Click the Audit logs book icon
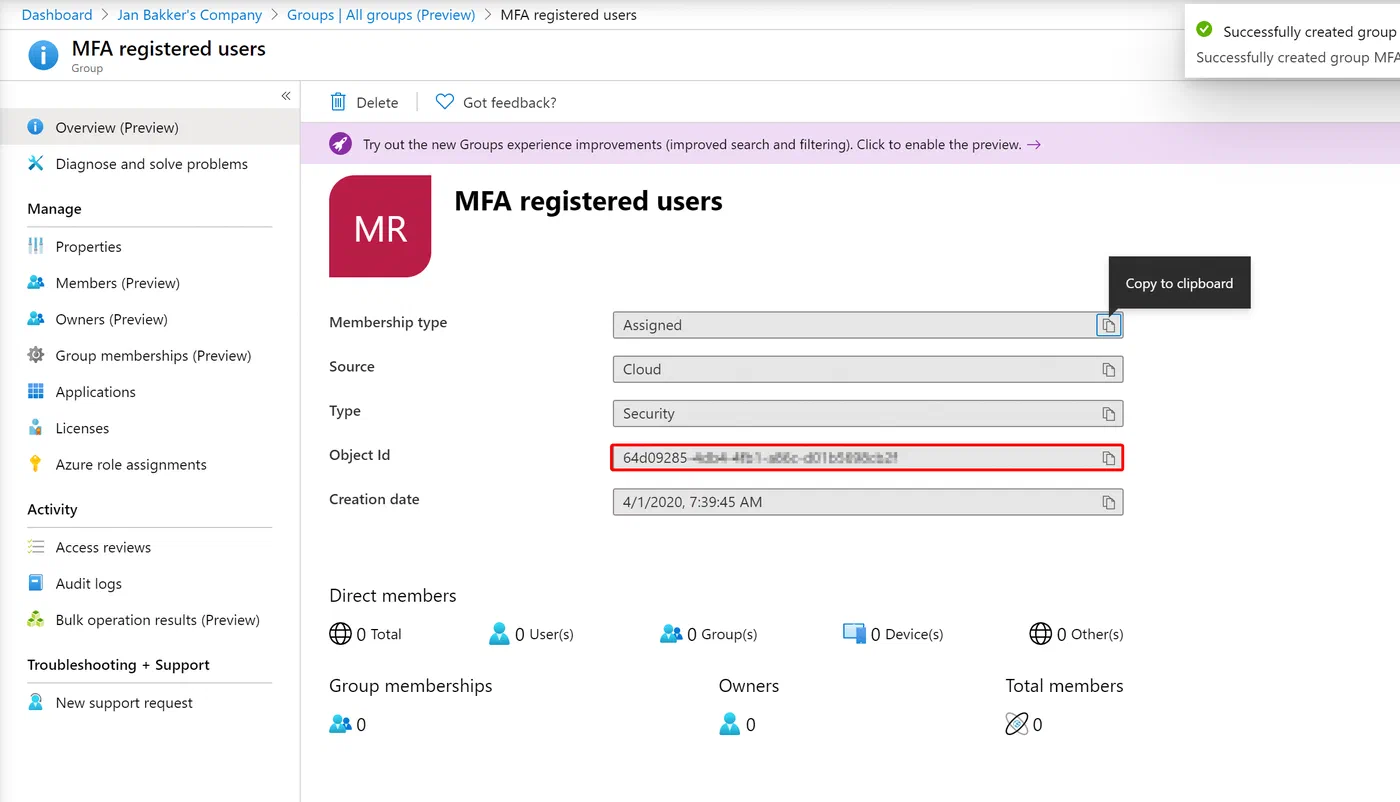This screenshot has height=802, width=1400. click(x=35, y=583)
